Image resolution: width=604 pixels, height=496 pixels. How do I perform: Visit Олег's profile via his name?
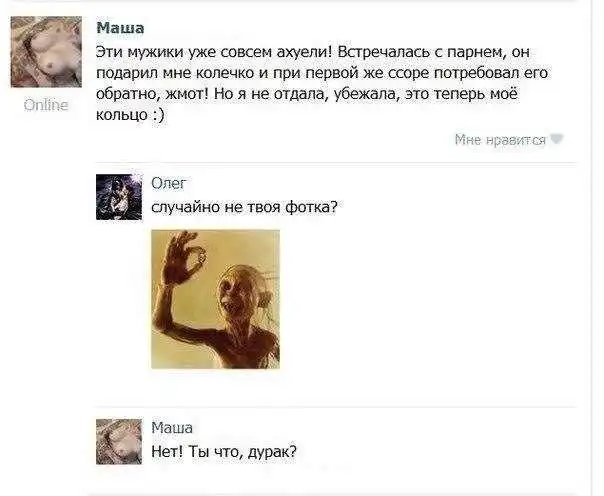click(168, 184)
